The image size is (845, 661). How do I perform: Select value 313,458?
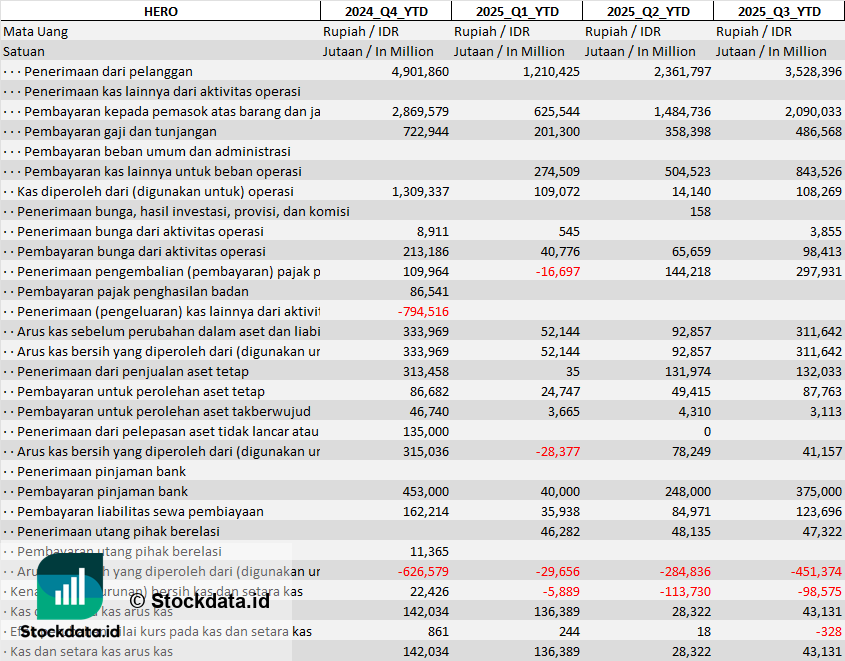(426, 372)
